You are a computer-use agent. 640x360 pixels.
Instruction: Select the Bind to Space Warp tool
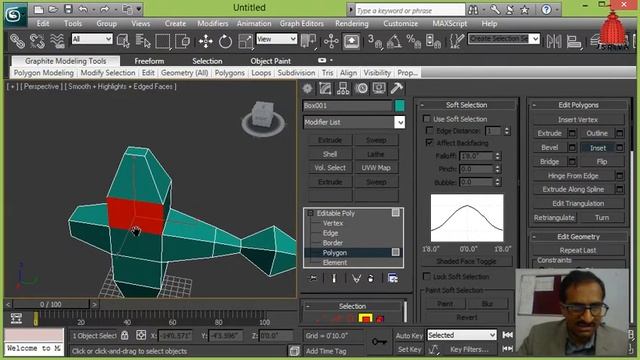(57, 41)
